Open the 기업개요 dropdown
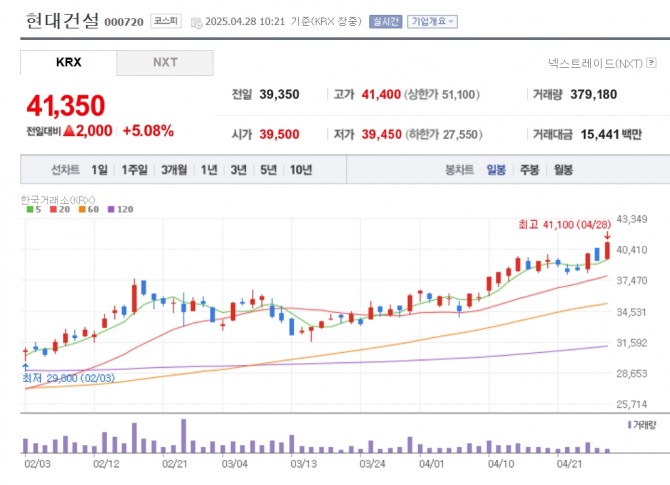Screen dimensions: 670x485 (x=432, y=21)
